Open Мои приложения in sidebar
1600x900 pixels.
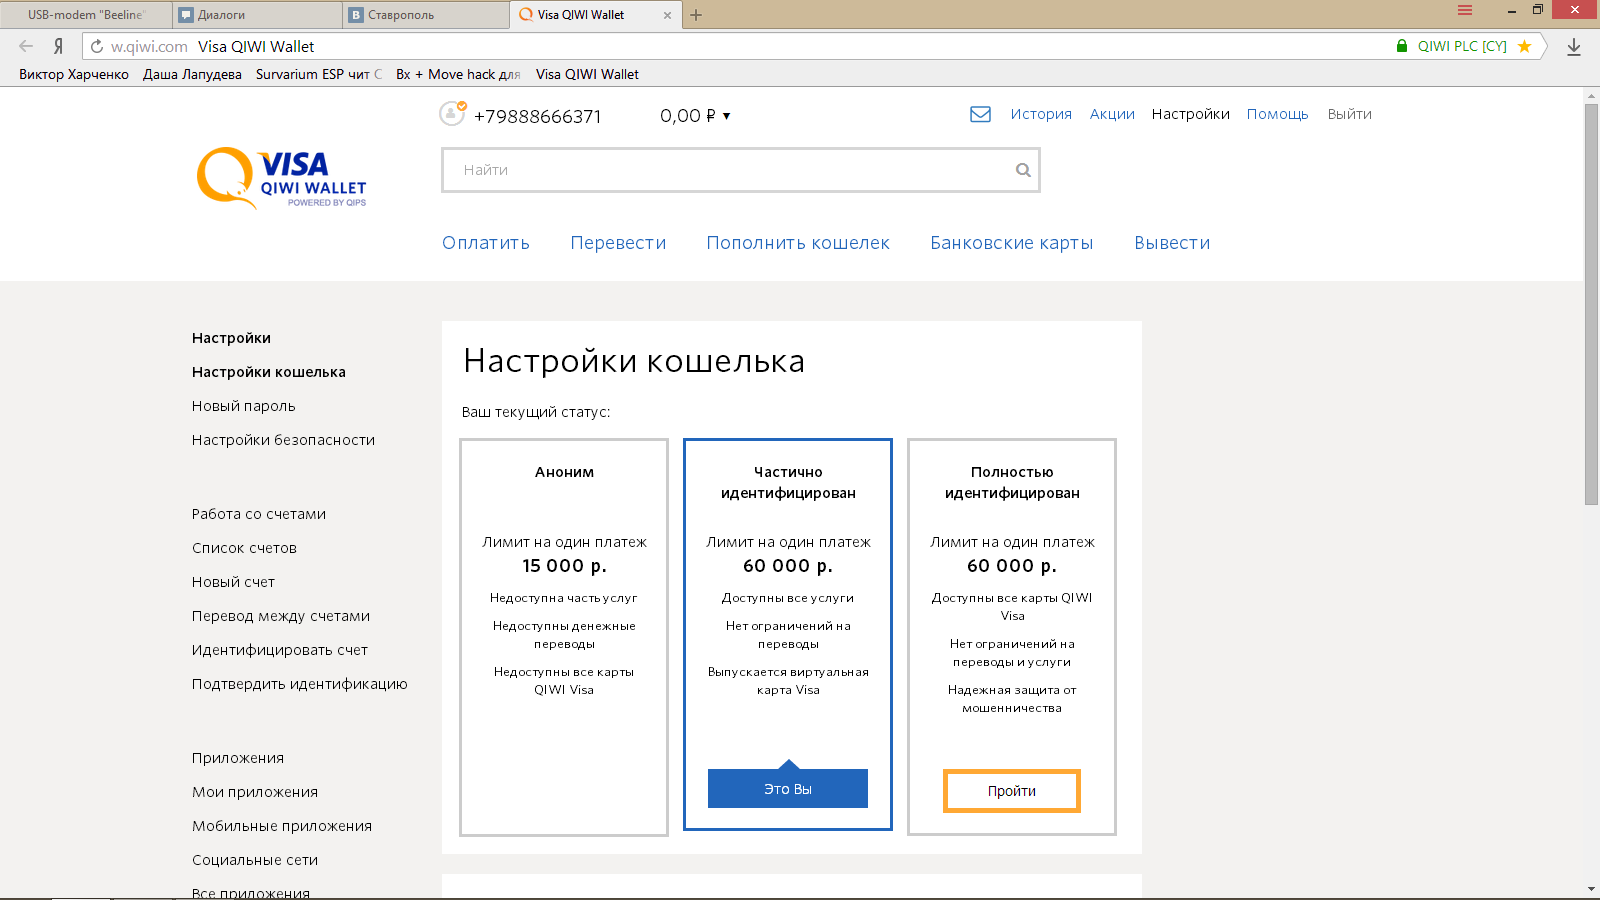click(x=255, y=792)
